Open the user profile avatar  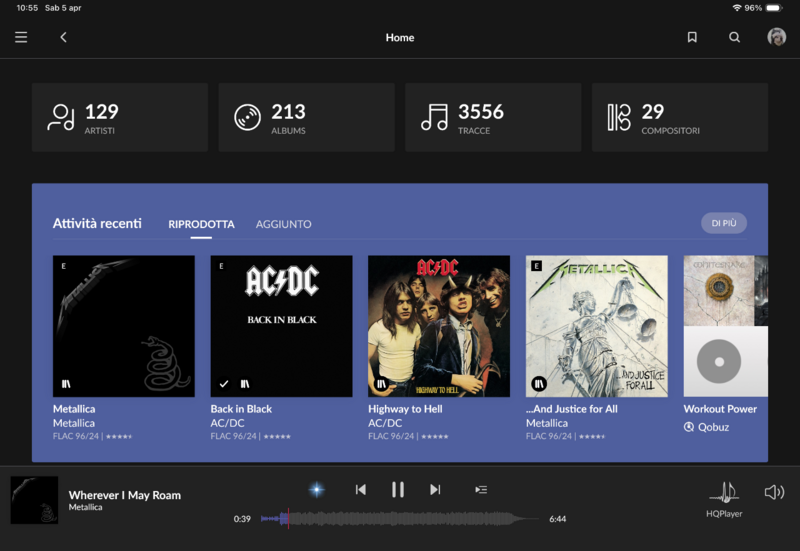(x=776, y=37)
